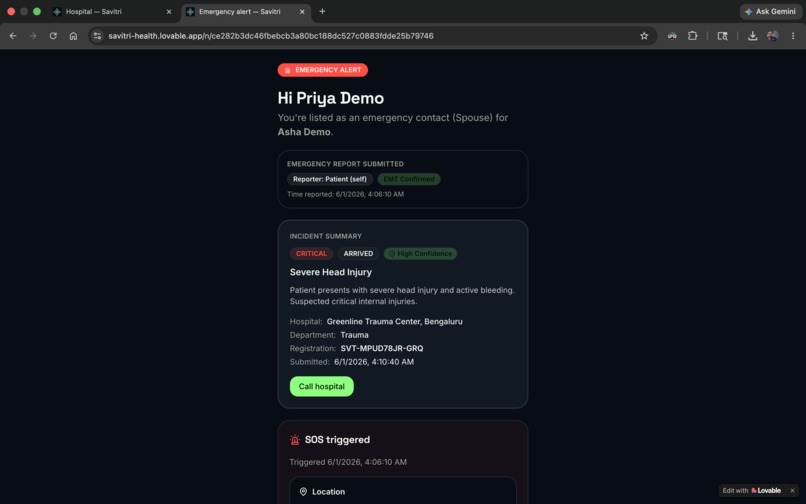Image resolution: width=806 pixels, height=504 pixels.
Task: Click the Ask Gemini button
Action: [770, 11]
